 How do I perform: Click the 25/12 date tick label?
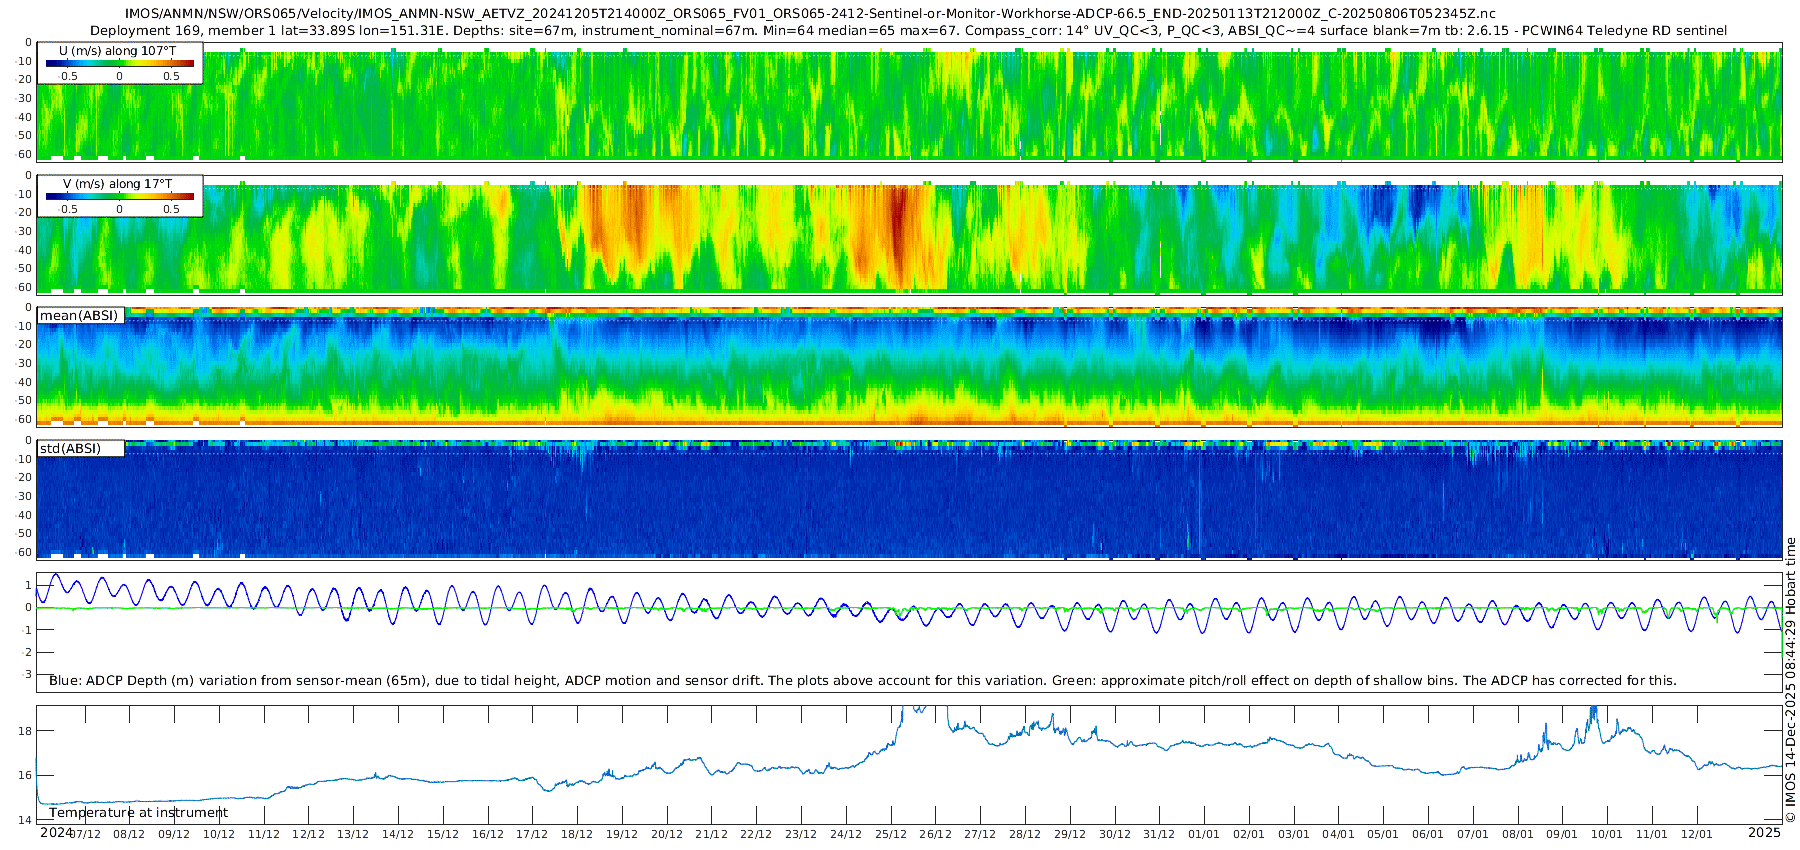tap(890, 834)
